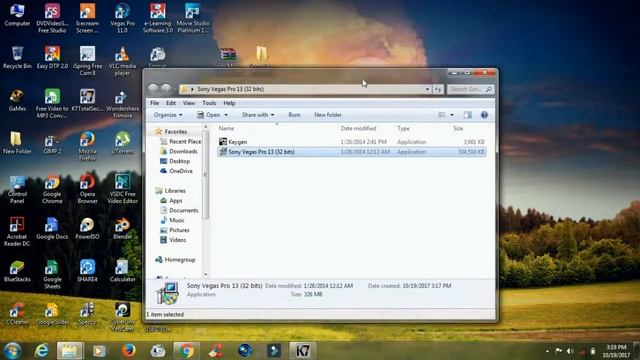The image size is (640, 360).
Task: Open Windows Start menu
Action: (12, 351)
